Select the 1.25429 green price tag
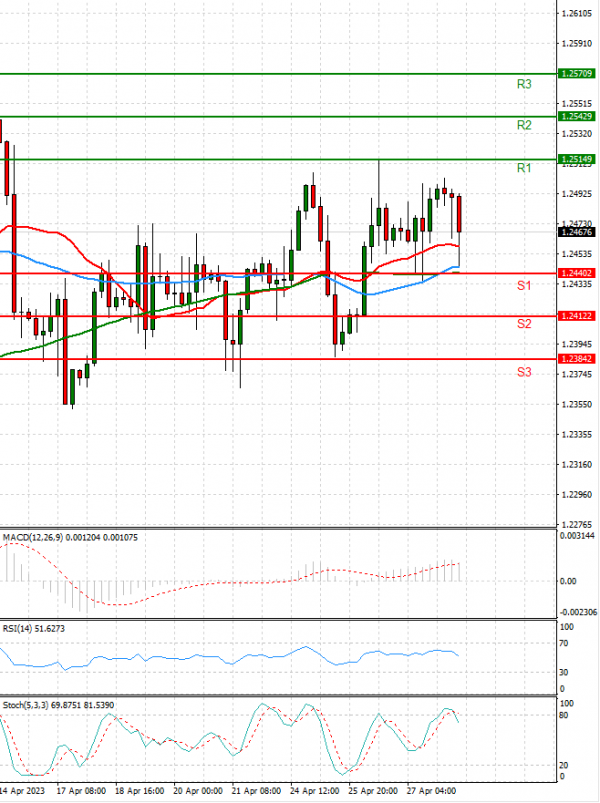The image size is (600, 803). (x=577, y=117)
